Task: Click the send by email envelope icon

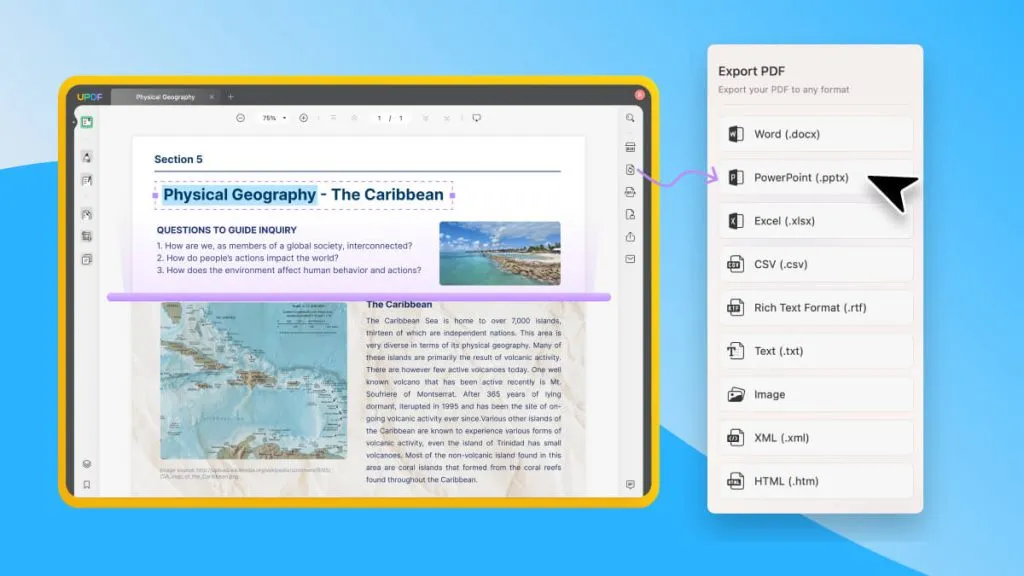Action: point(630,259)
